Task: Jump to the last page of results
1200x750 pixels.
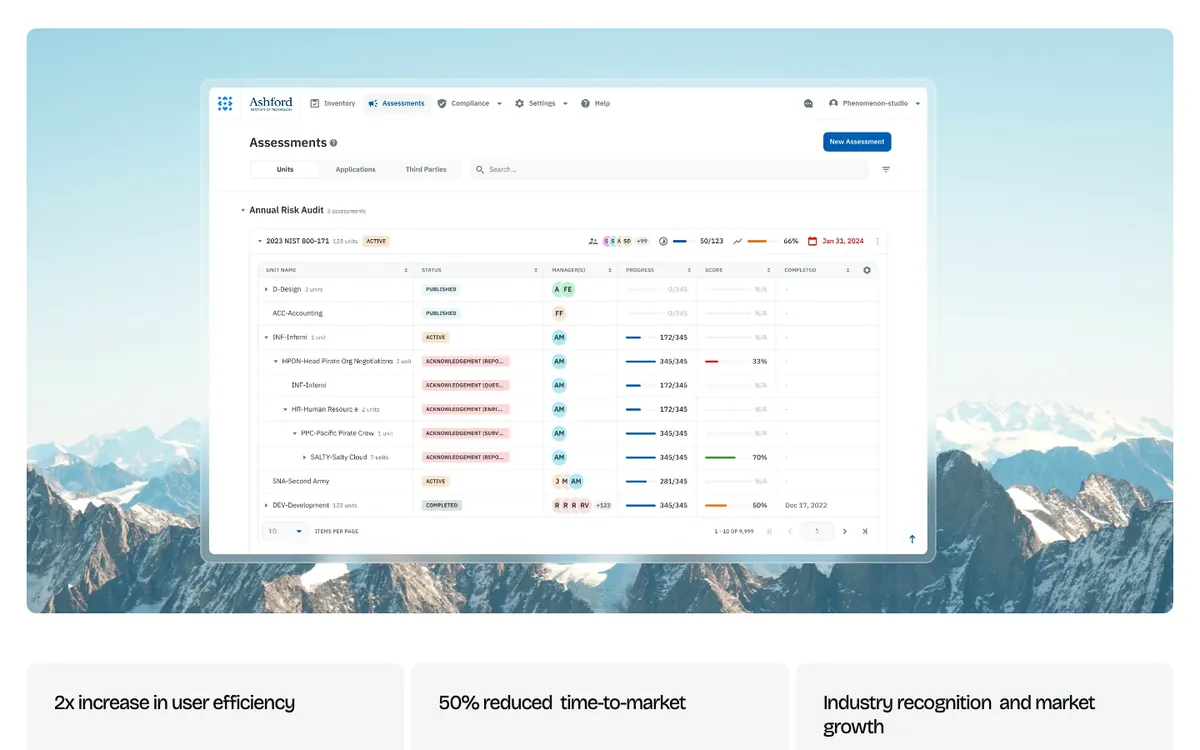Action: coord(865,531)
